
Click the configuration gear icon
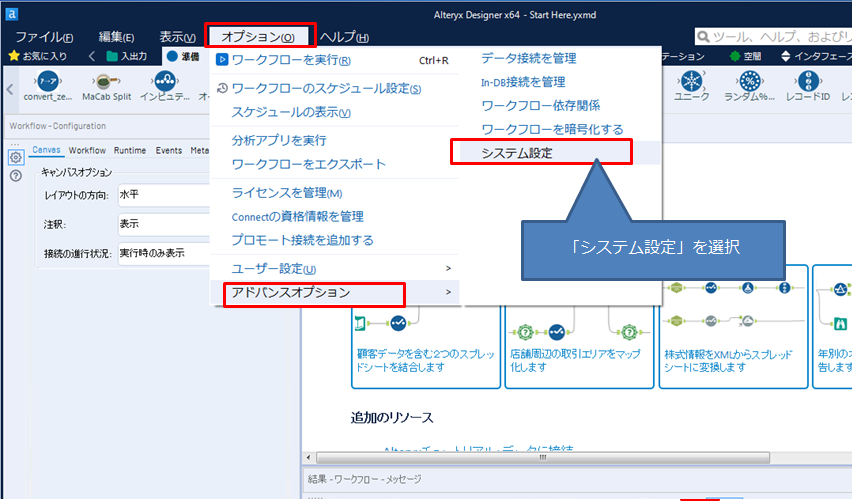point(16,158)
